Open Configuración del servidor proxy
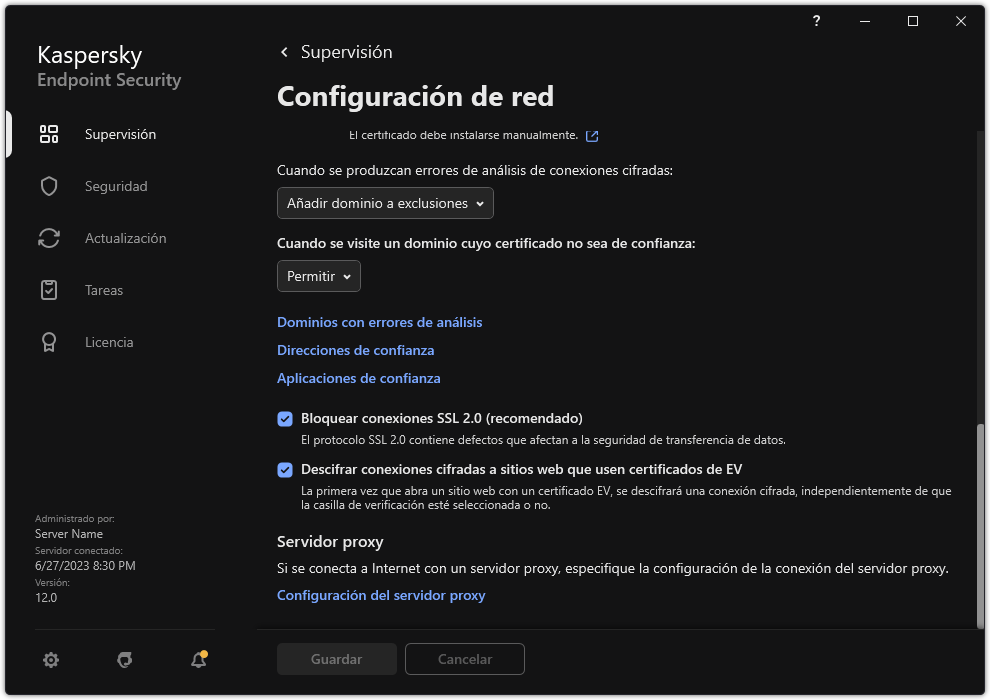The width and height of the screenshot is (990, 700). tap(381, 595)
